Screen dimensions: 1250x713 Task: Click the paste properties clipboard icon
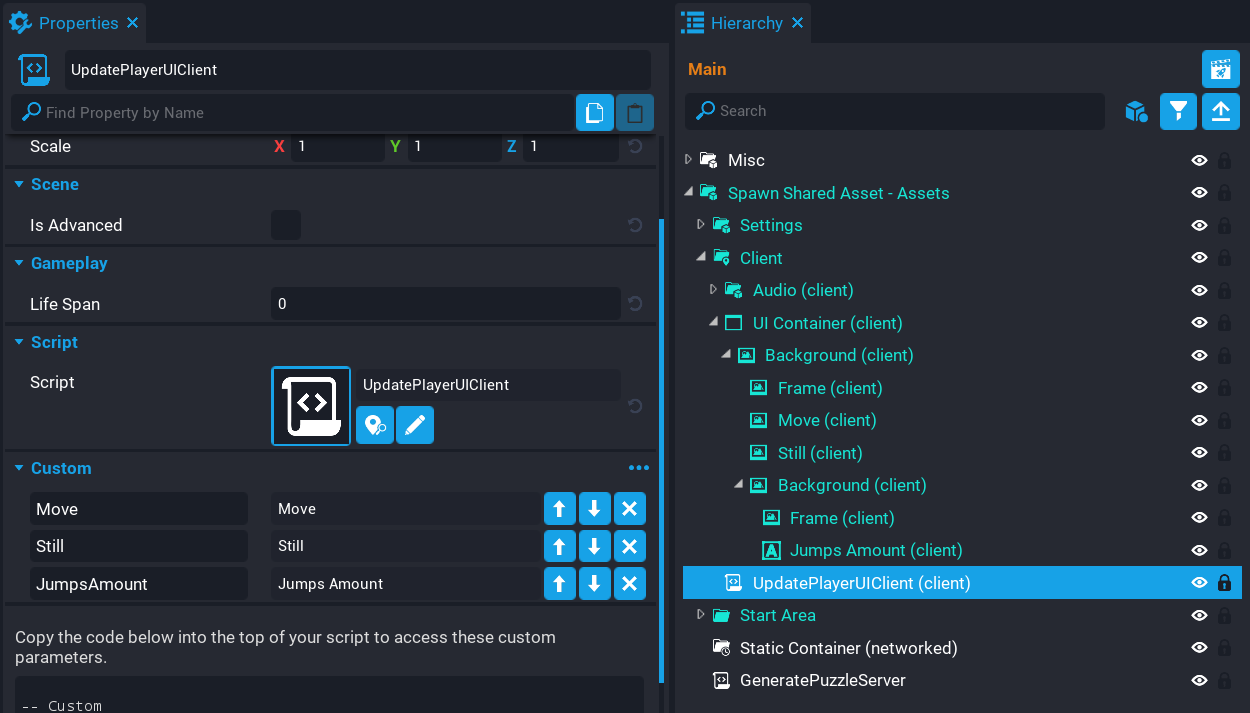[634, 113]
